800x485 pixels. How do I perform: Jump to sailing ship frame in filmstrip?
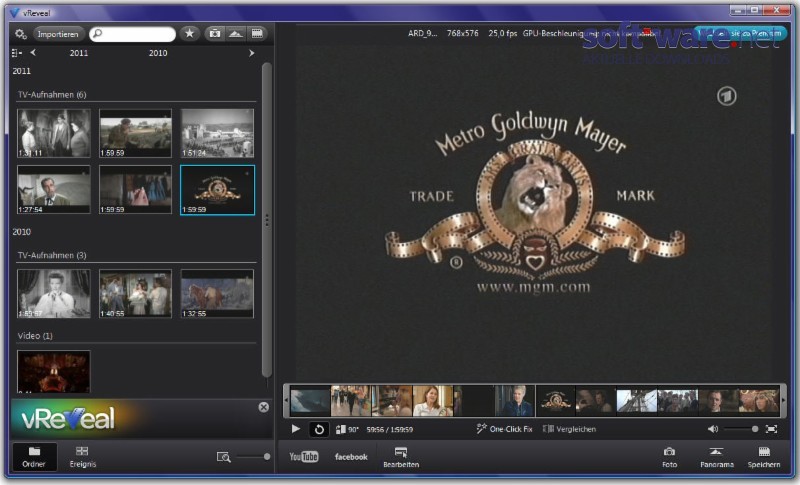tap(637, 401)
